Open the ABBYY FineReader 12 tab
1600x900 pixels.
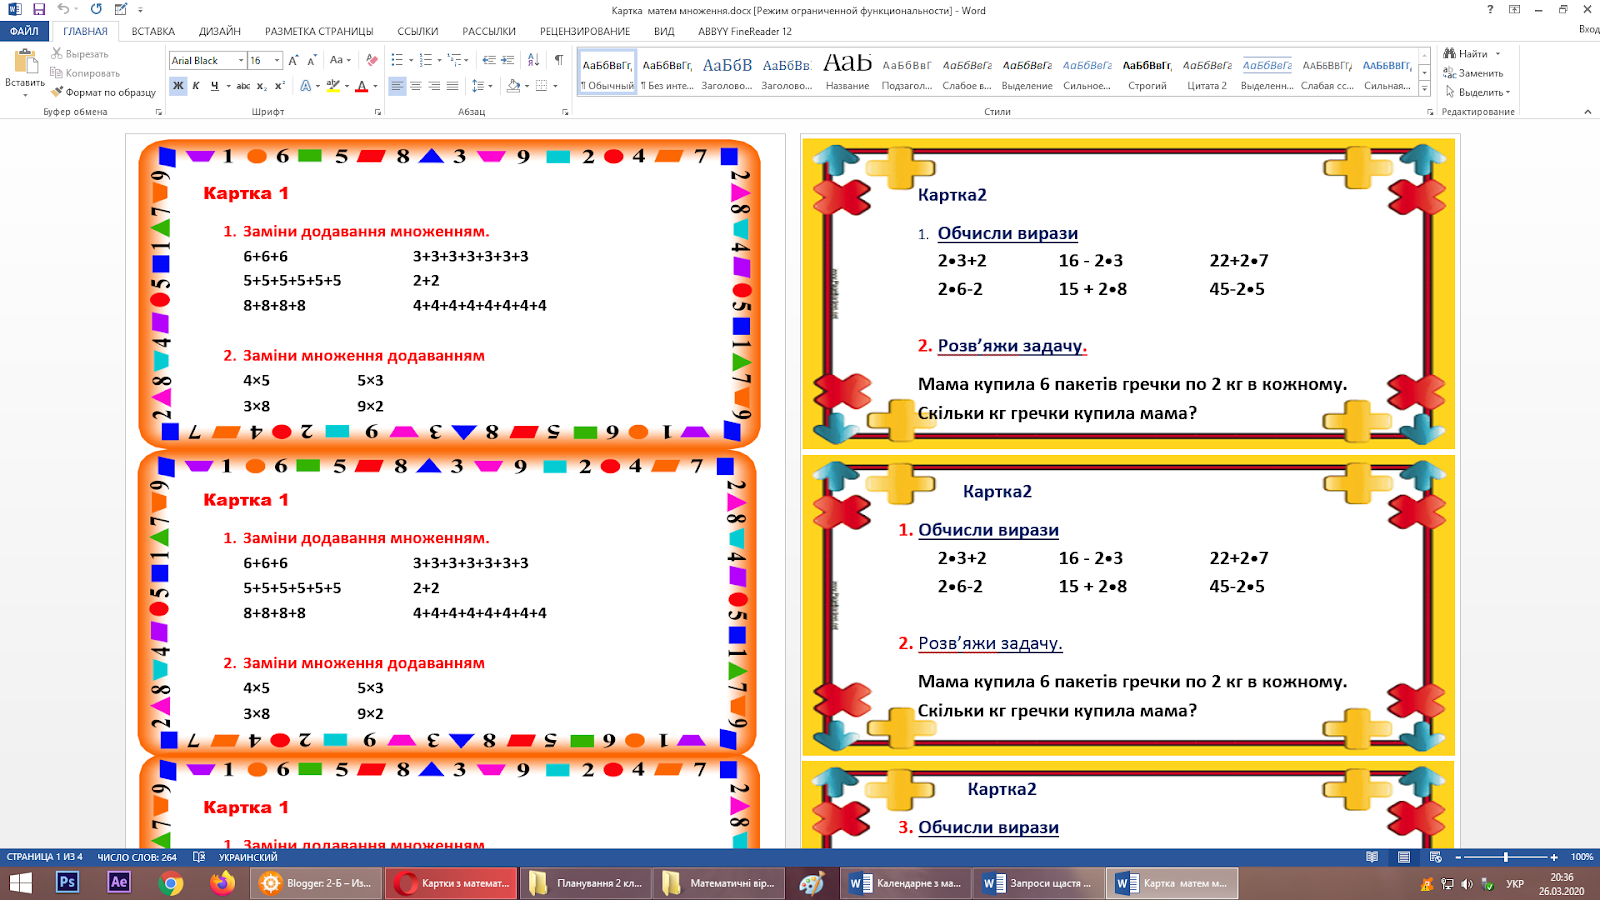(745, 31)
